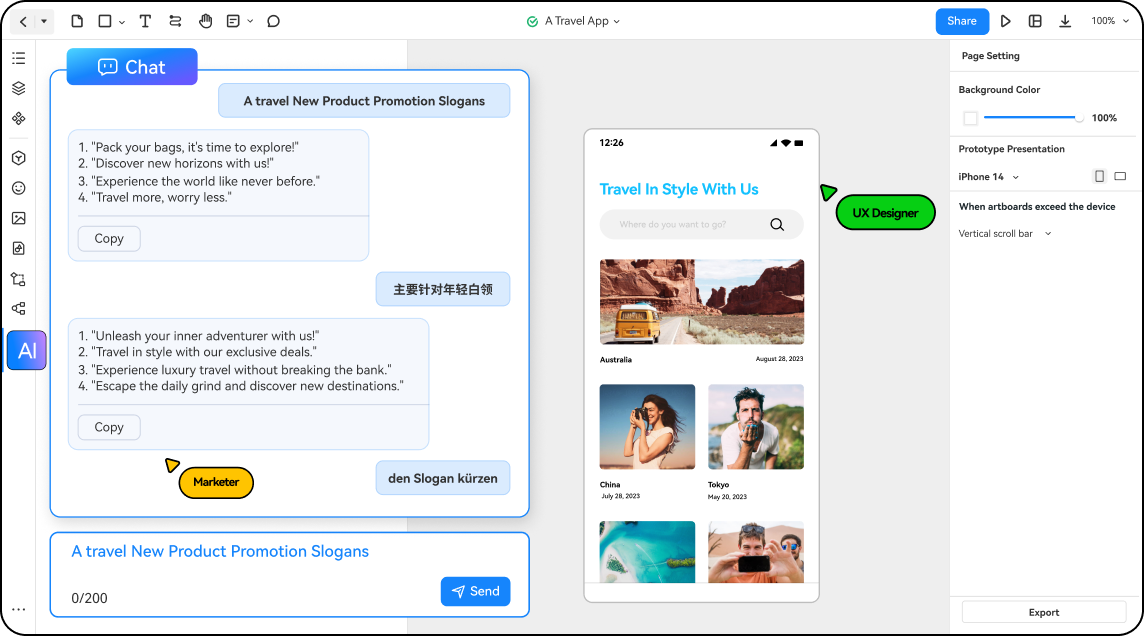This screenshot has width=1144, height=636.
Task: Expand the note tool dropdown arrow
Action: click(250, 22)
